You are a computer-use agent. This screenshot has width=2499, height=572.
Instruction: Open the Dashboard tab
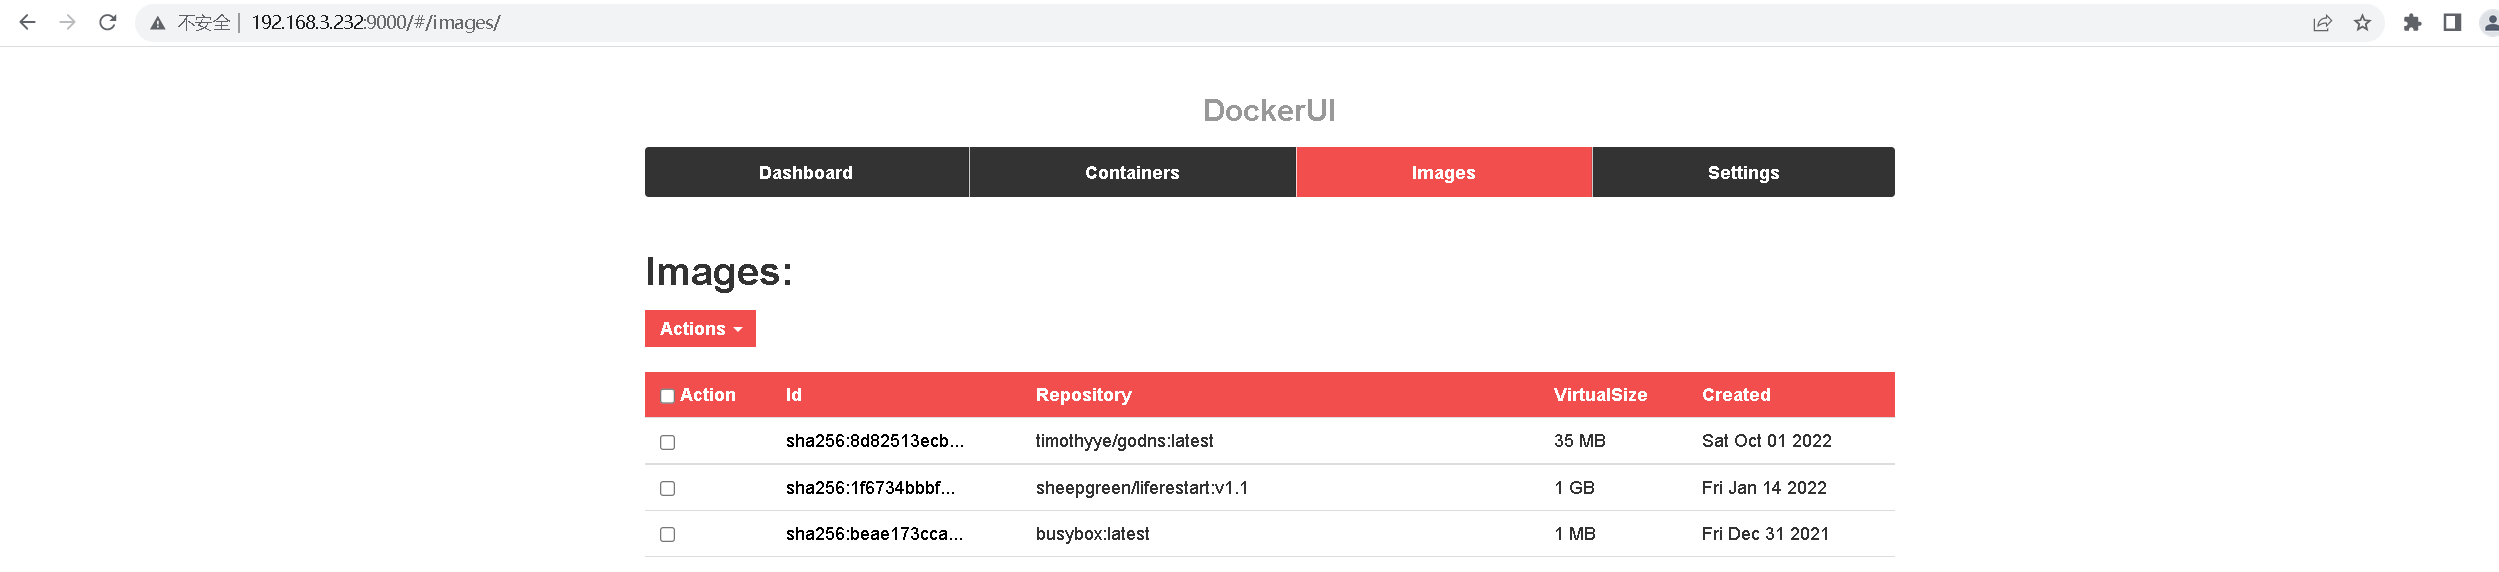(806, 172)
